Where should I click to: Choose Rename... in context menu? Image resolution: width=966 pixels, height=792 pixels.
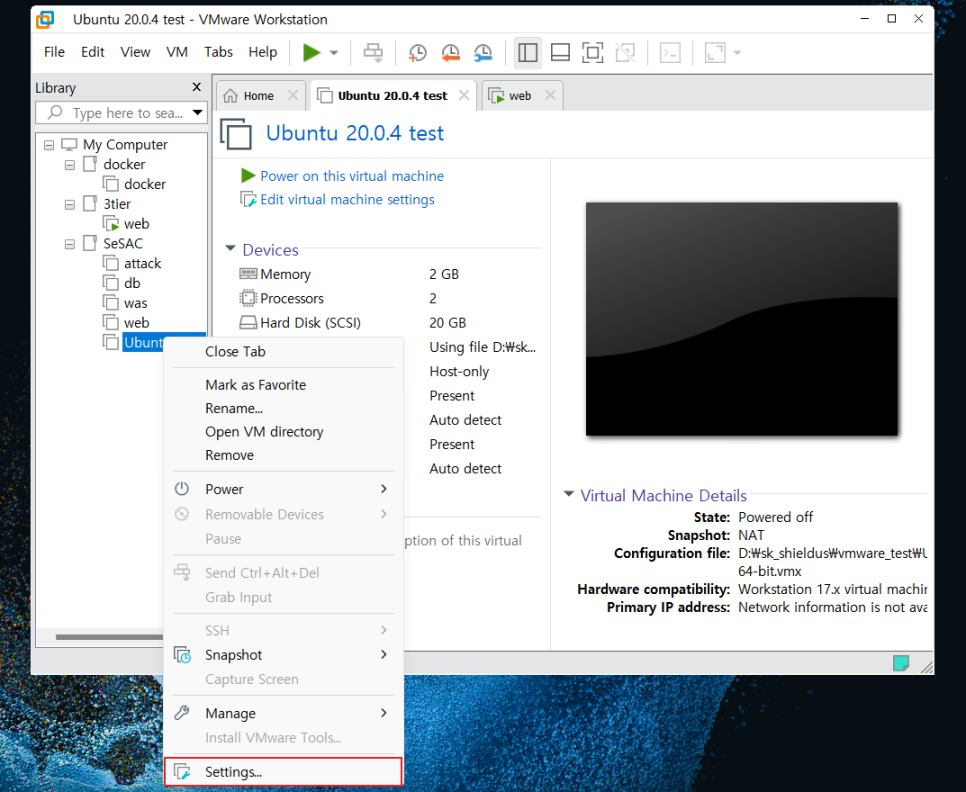point(283,408)
